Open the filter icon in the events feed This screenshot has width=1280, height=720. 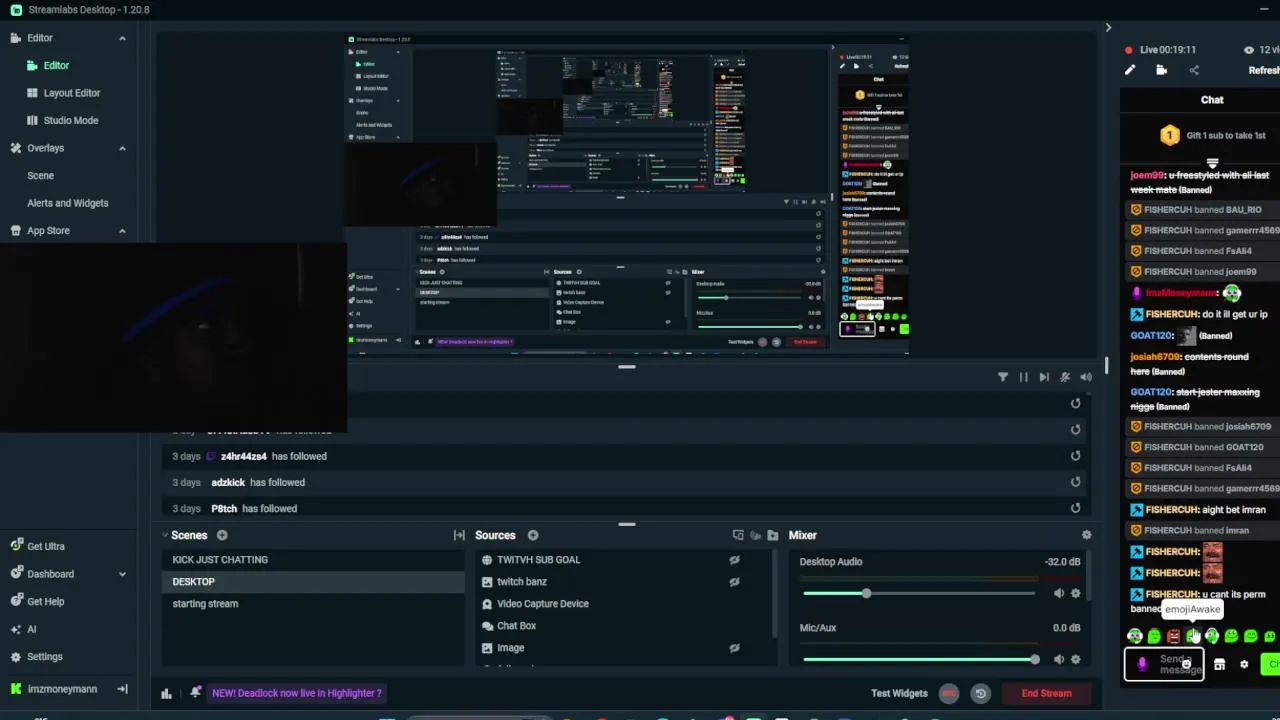pos(1003,377)
